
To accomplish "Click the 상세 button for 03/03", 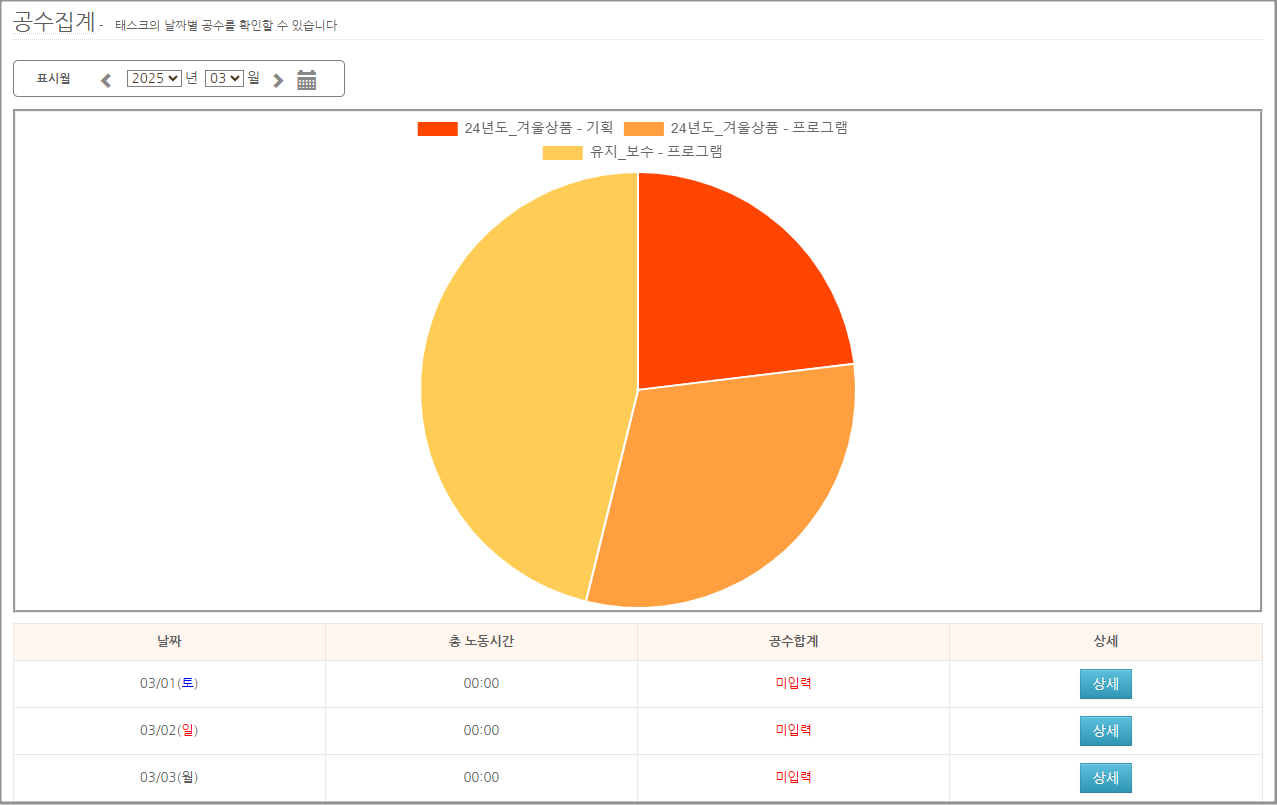I will click(1105, 777).
